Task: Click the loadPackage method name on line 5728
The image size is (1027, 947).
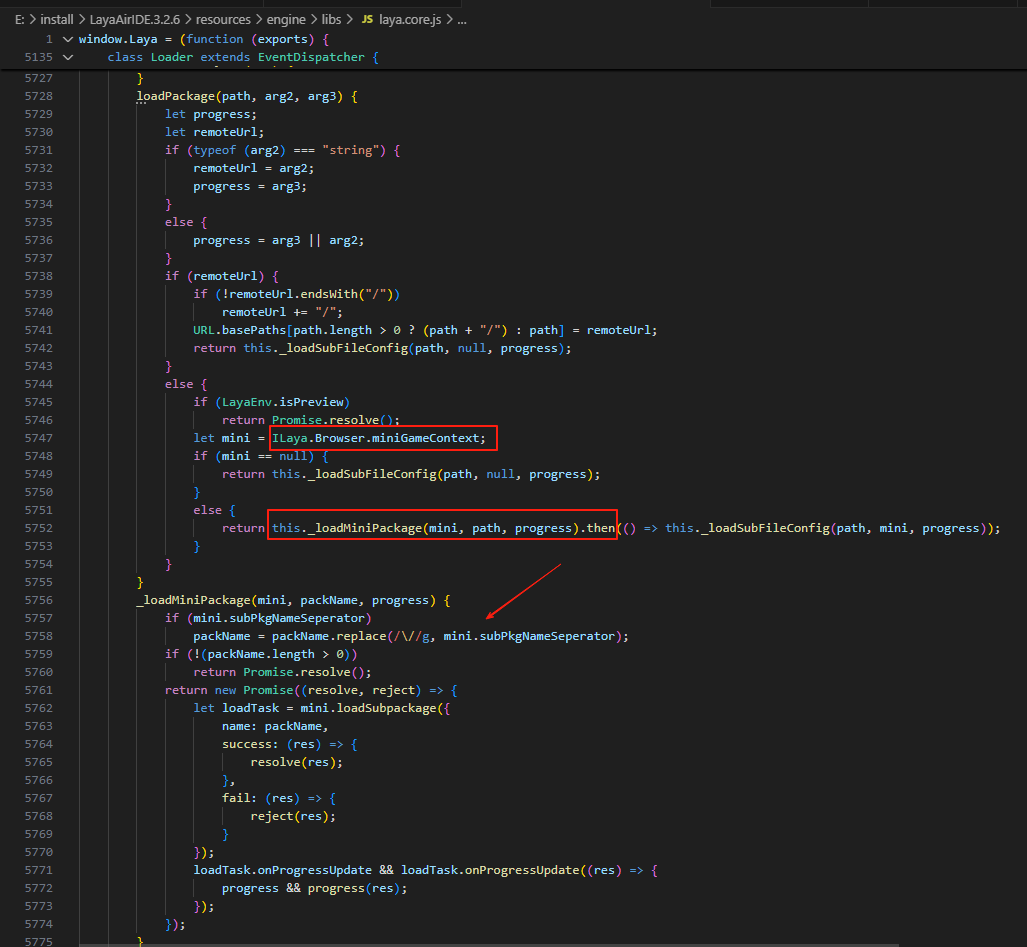Action: (176, 96)
